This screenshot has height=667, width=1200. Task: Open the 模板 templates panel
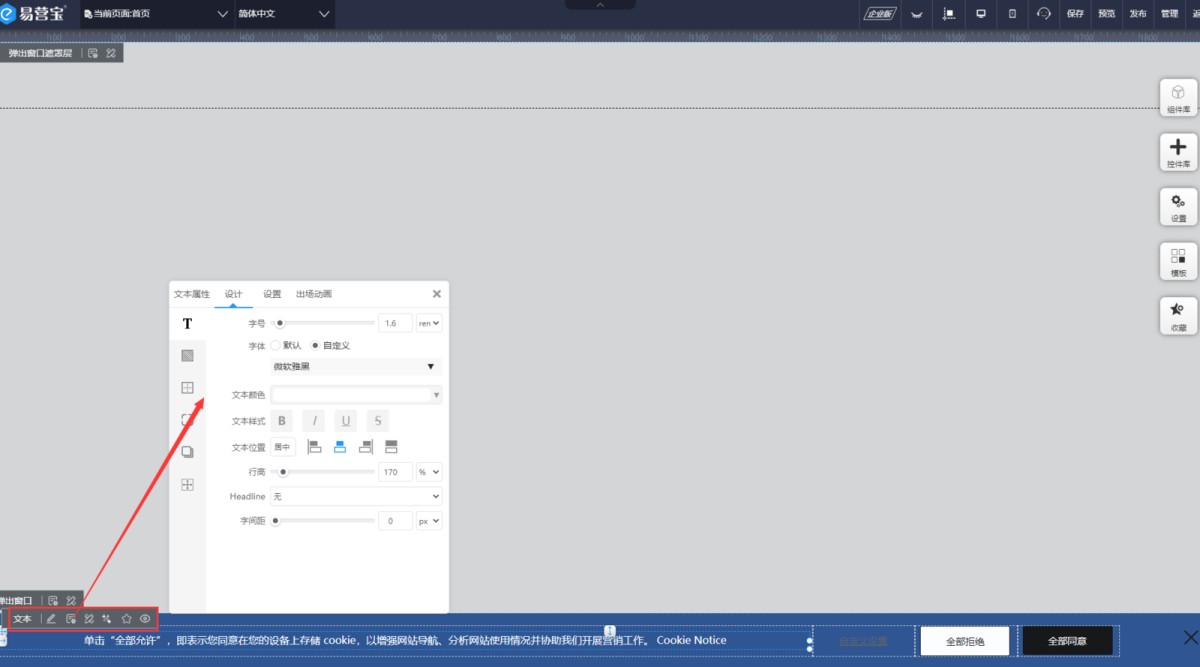pos(1177,261)
